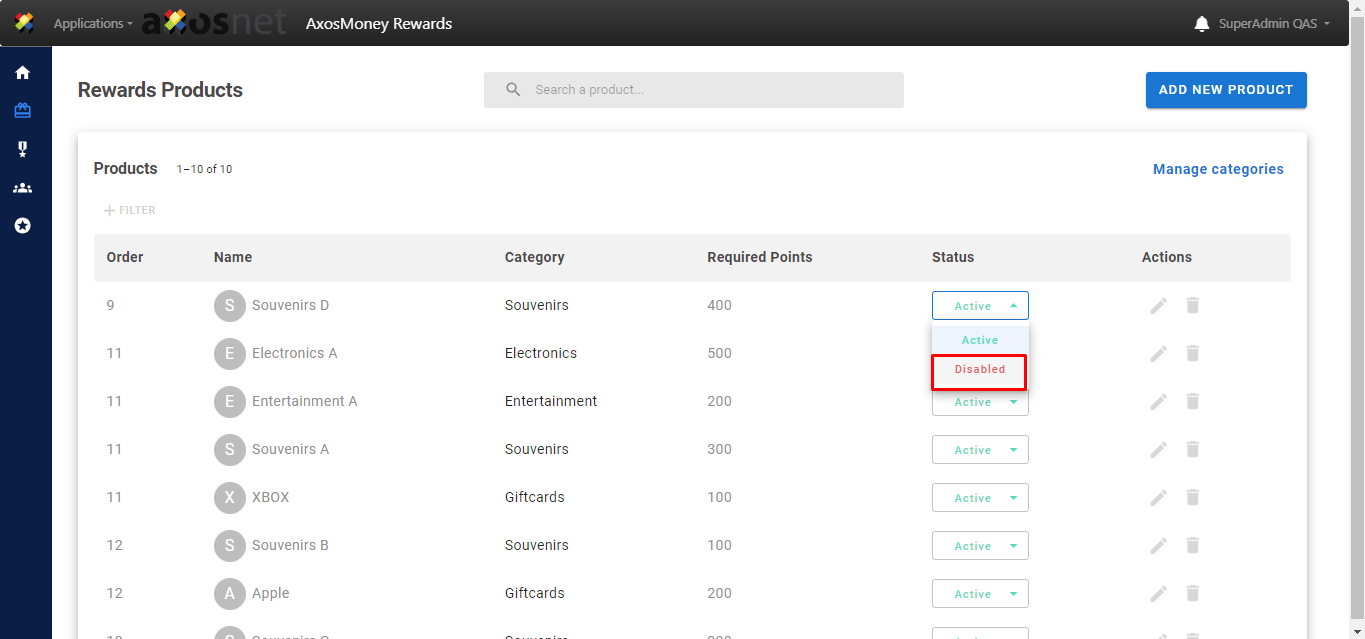The width and height of the screenshot is (1365, 639).
Task: Click the home icon in the sidebar
Action: tap(22, 73)
